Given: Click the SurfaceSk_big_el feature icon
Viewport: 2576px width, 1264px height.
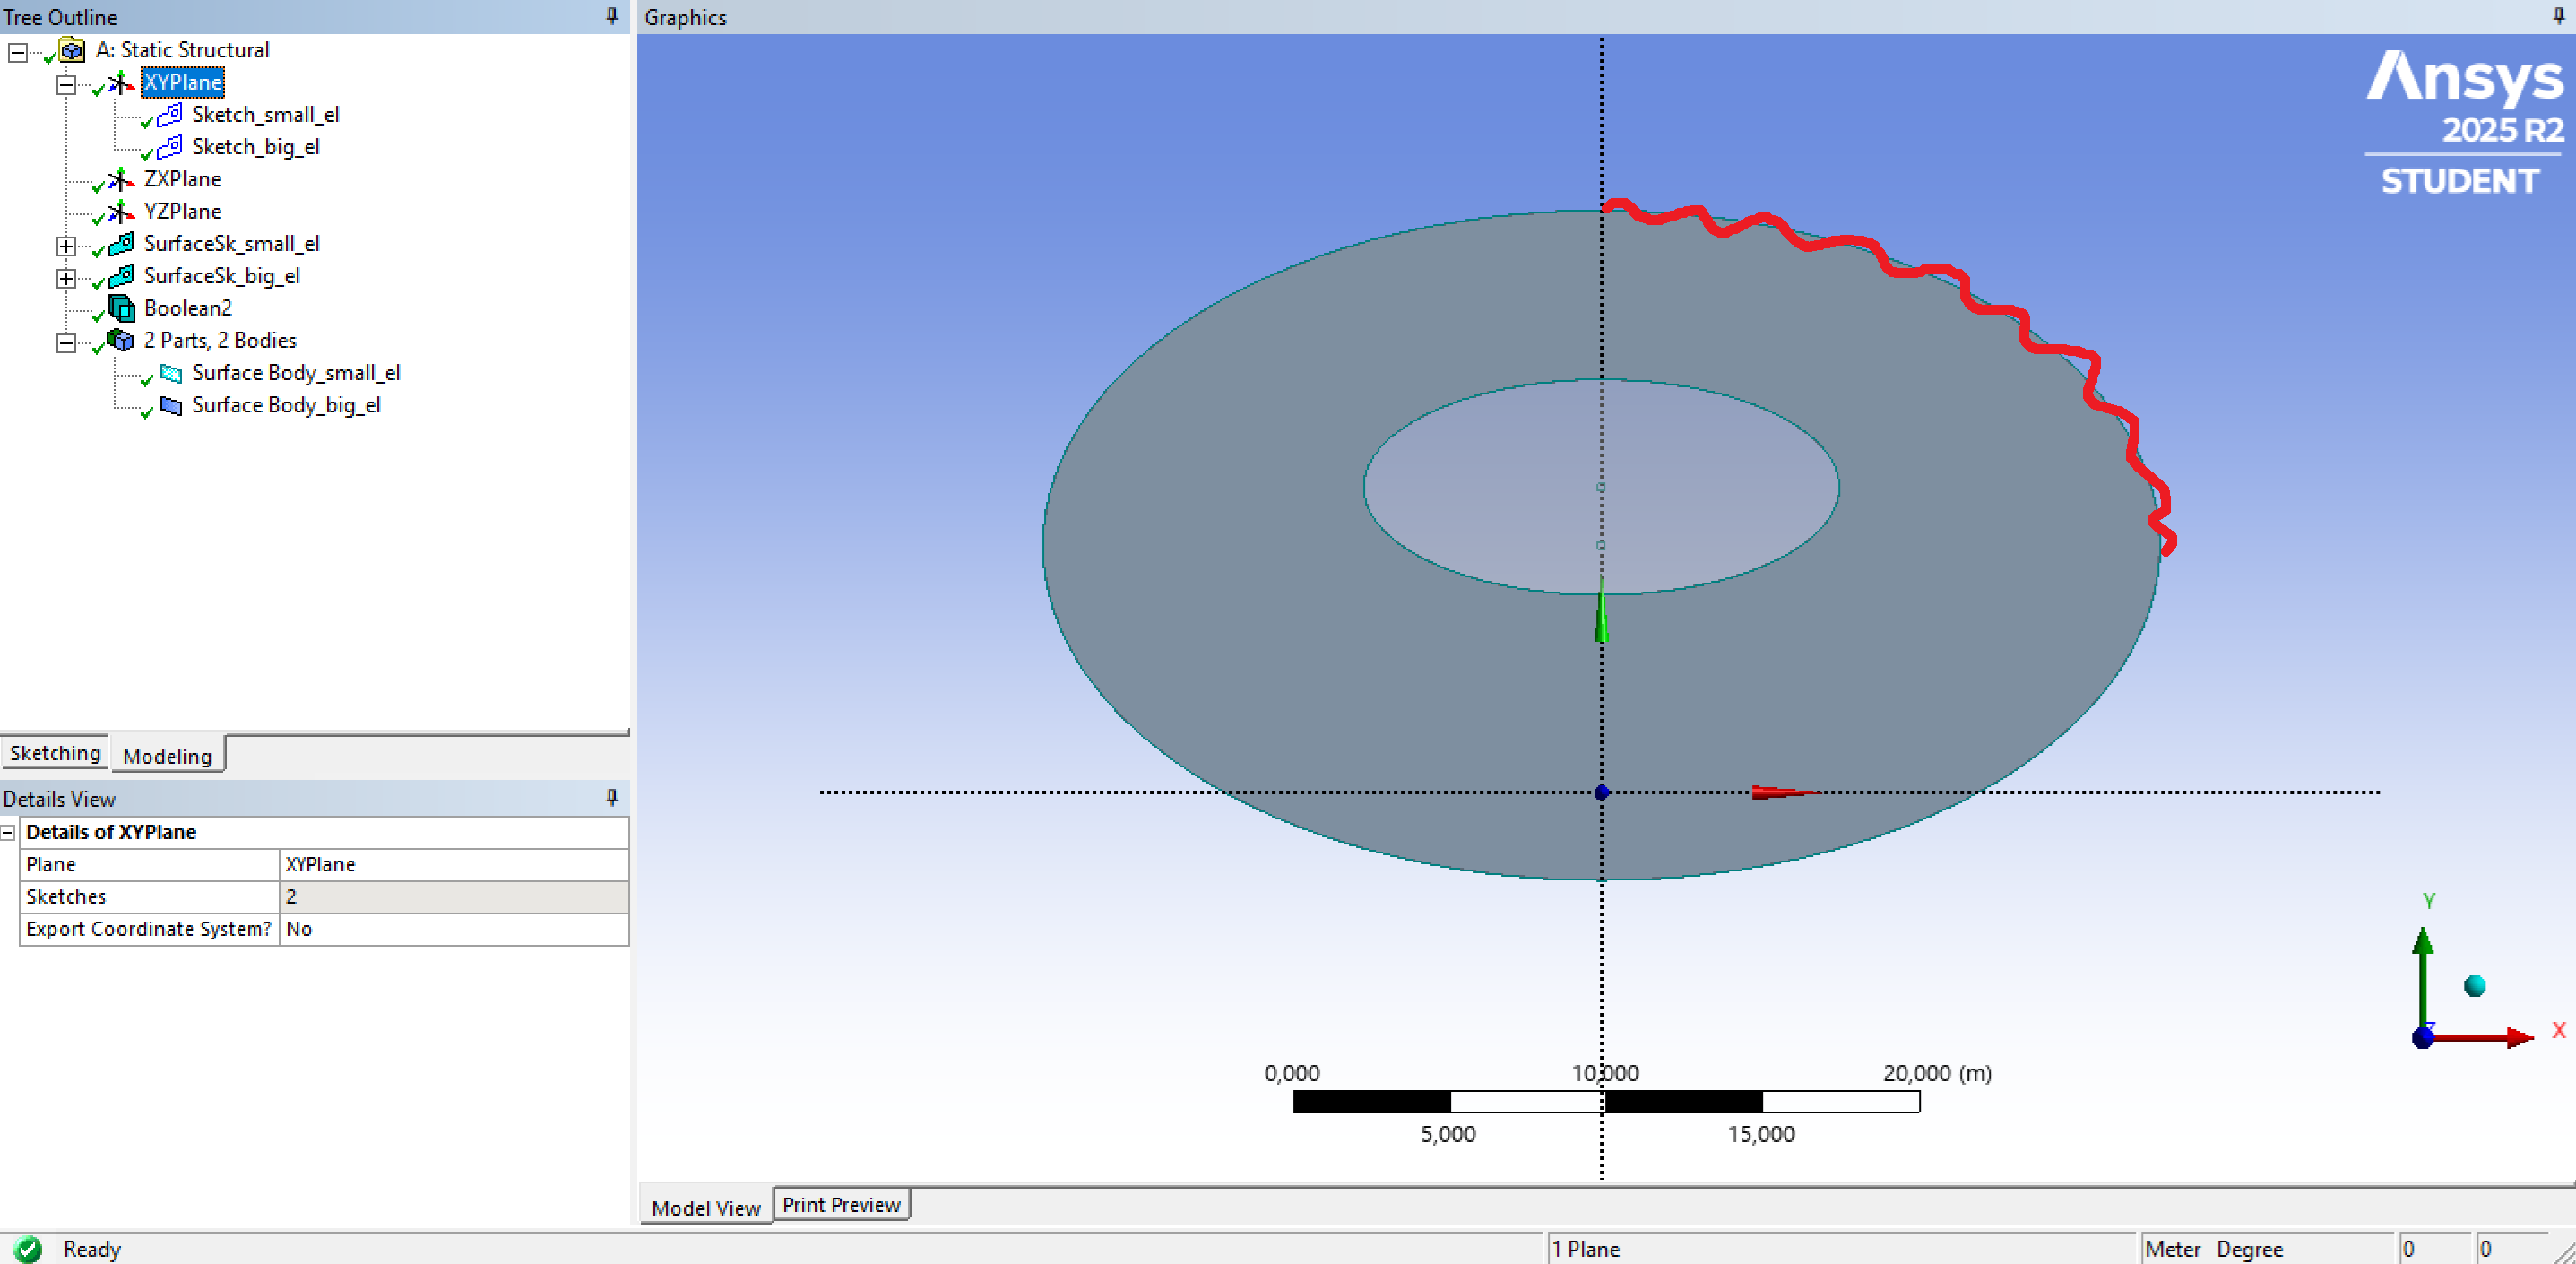Looking at the screenshot, I should pyautogui.click(x=121, y=276).
